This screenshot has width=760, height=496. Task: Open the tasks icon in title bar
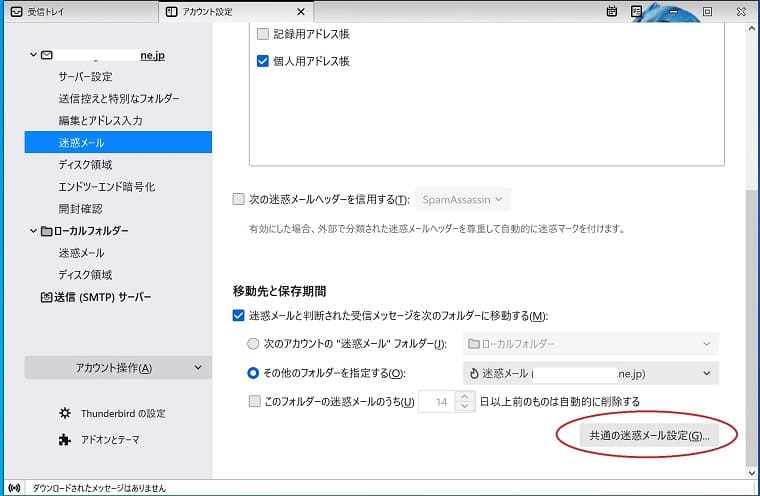636,11
